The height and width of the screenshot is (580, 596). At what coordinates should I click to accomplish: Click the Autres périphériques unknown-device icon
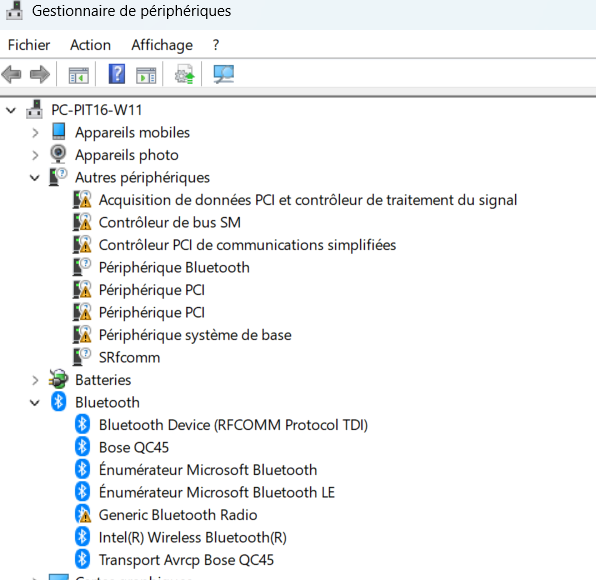(58, 177)
